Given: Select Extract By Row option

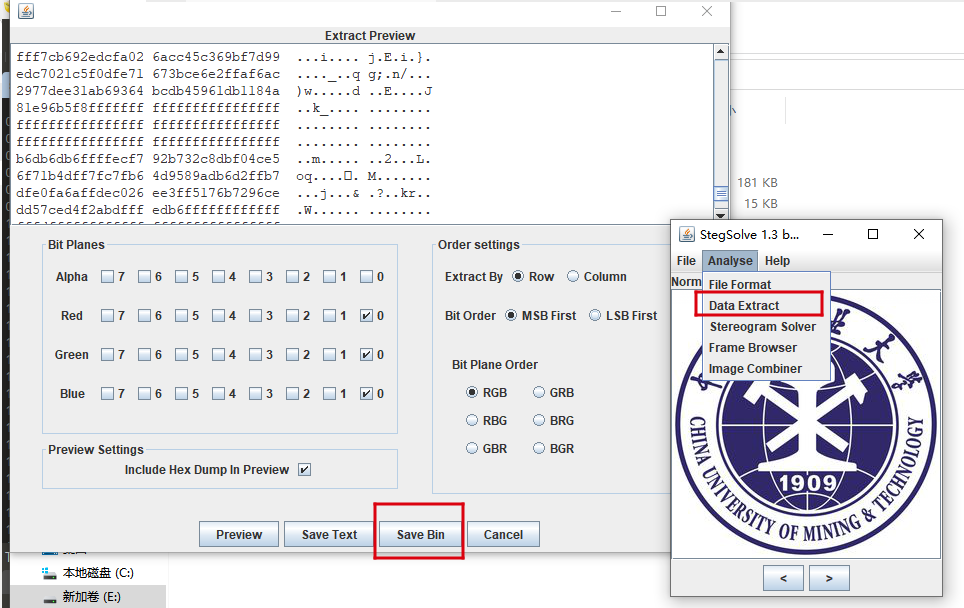Looking at the screenshot, I should pyautogui.click(x=518, y=277).
